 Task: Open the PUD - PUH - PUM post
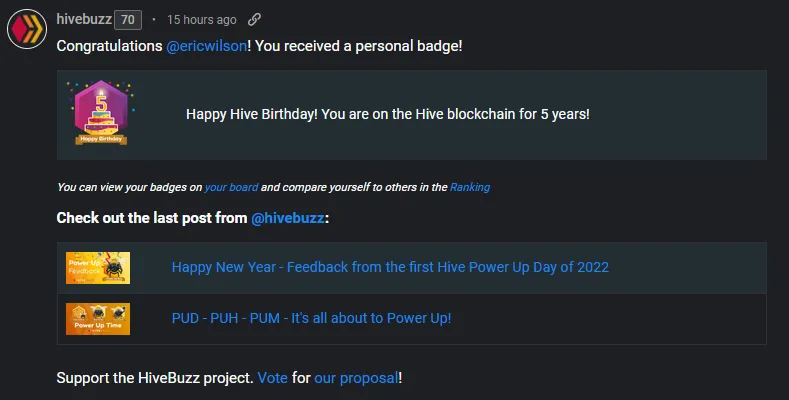311,318
